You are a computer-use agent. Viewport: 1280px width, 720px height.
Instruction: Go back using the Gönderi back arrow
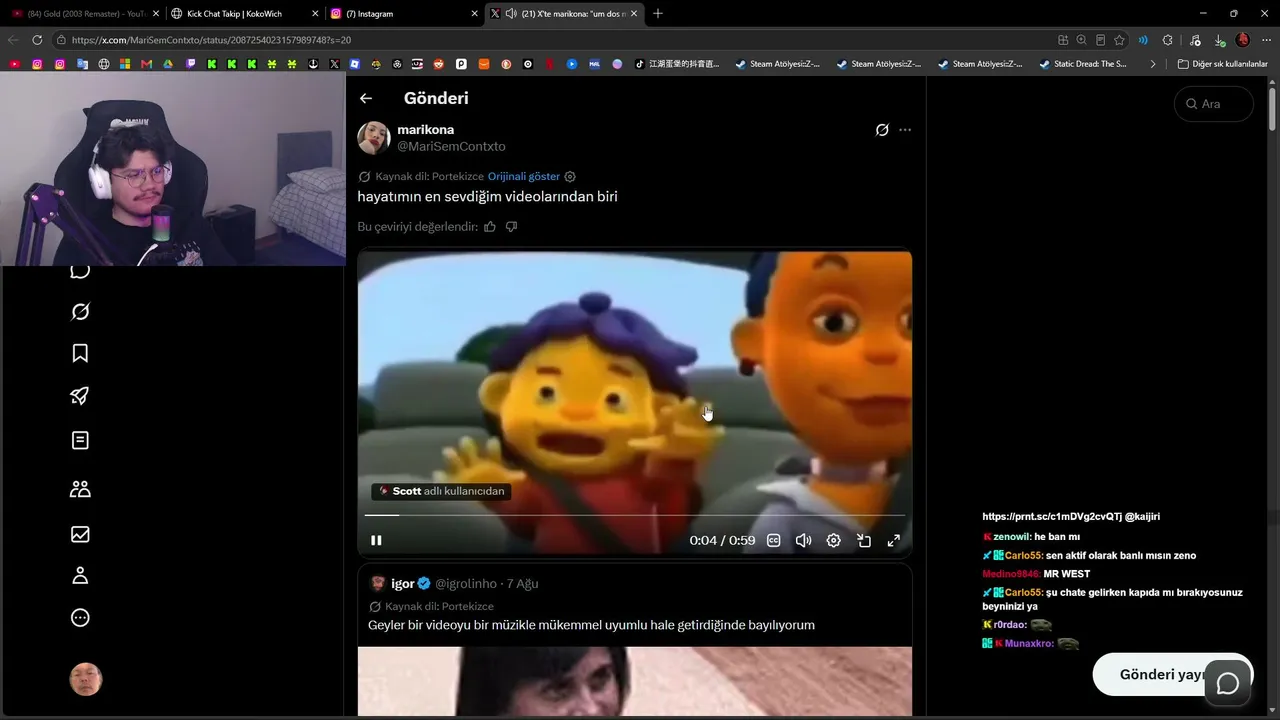click(366, 98)
